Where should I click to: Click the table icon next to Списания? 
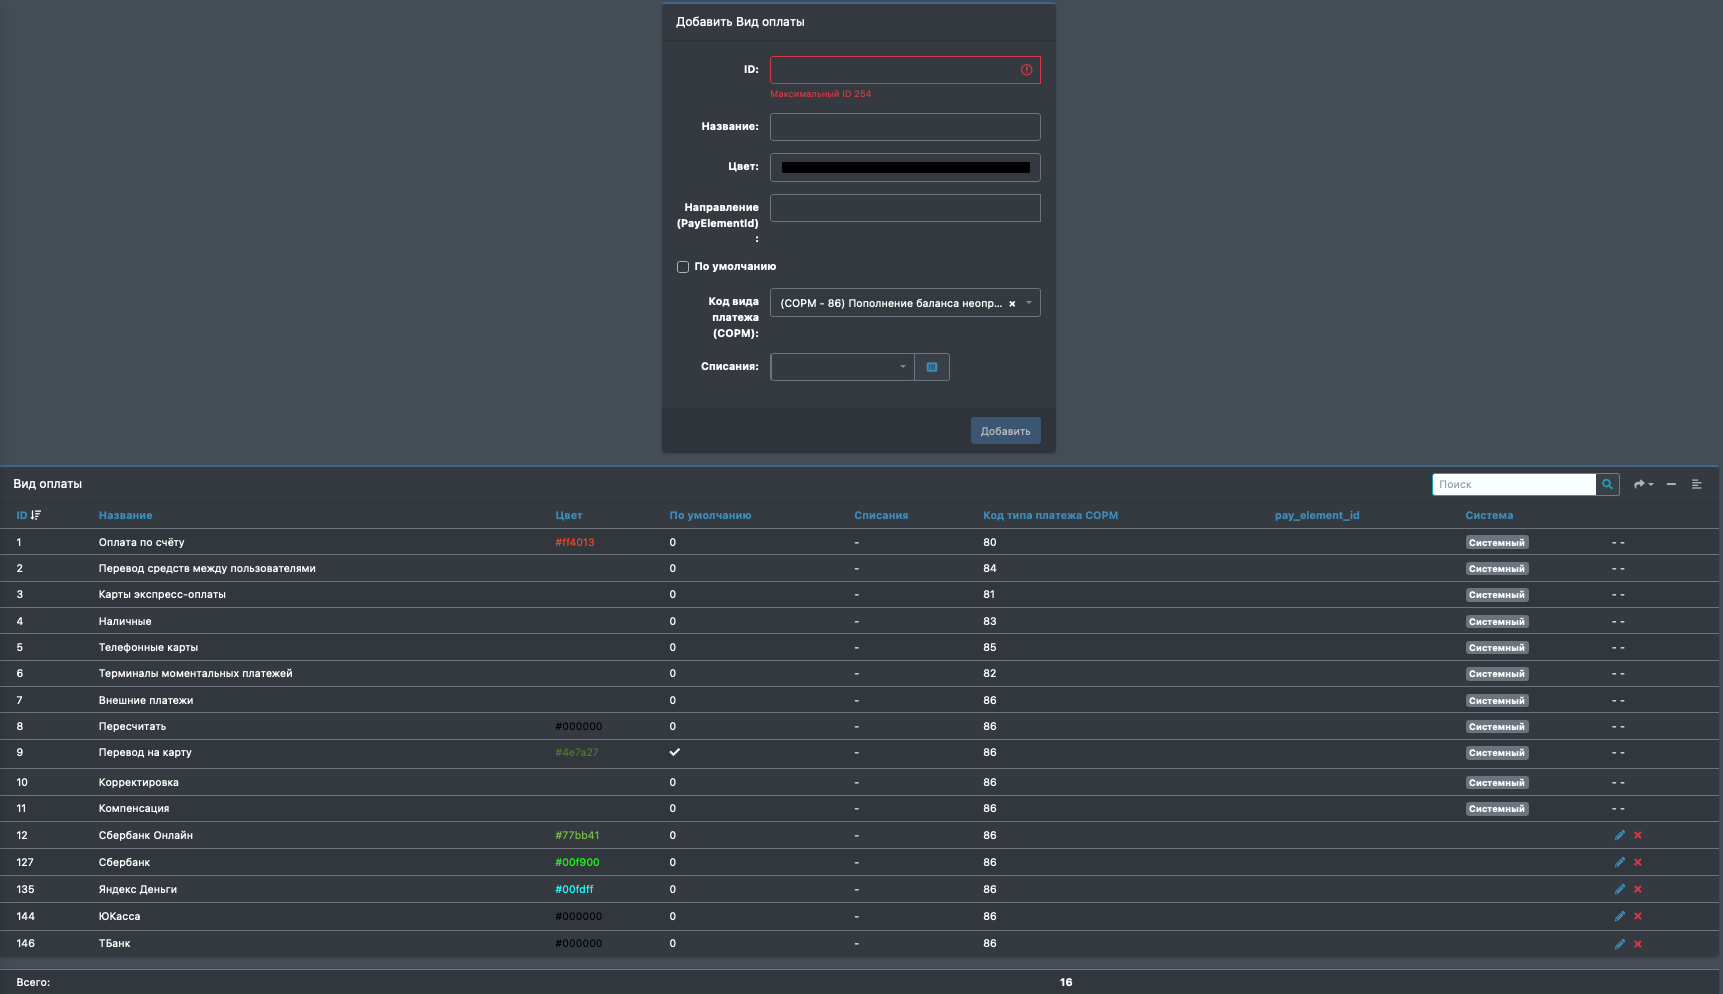coord(932,367)
